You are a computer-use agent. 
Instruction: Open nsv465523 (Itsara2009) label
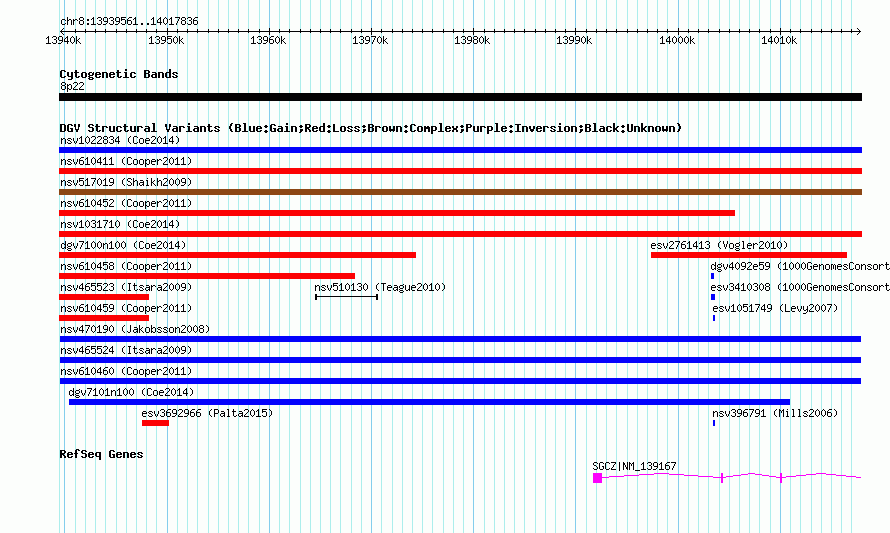click(126, 287)
